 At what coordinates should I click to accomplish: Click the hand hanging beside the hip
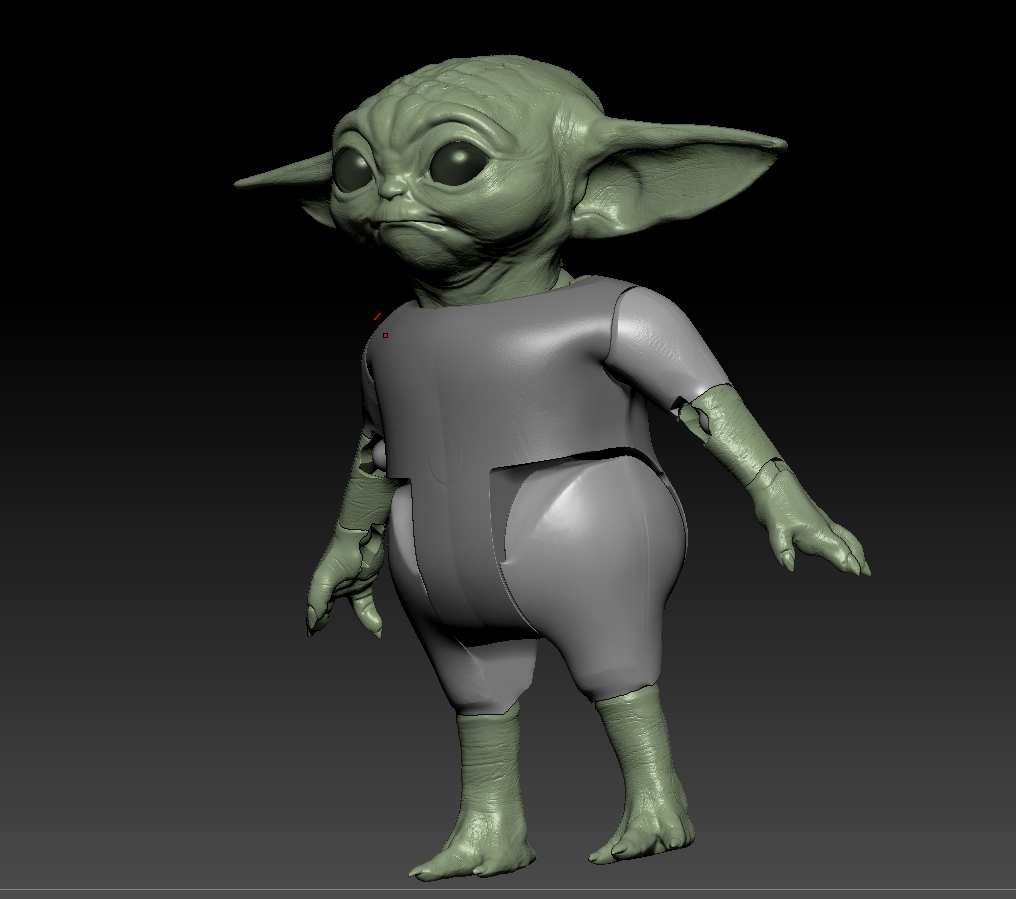coord(343,583)
